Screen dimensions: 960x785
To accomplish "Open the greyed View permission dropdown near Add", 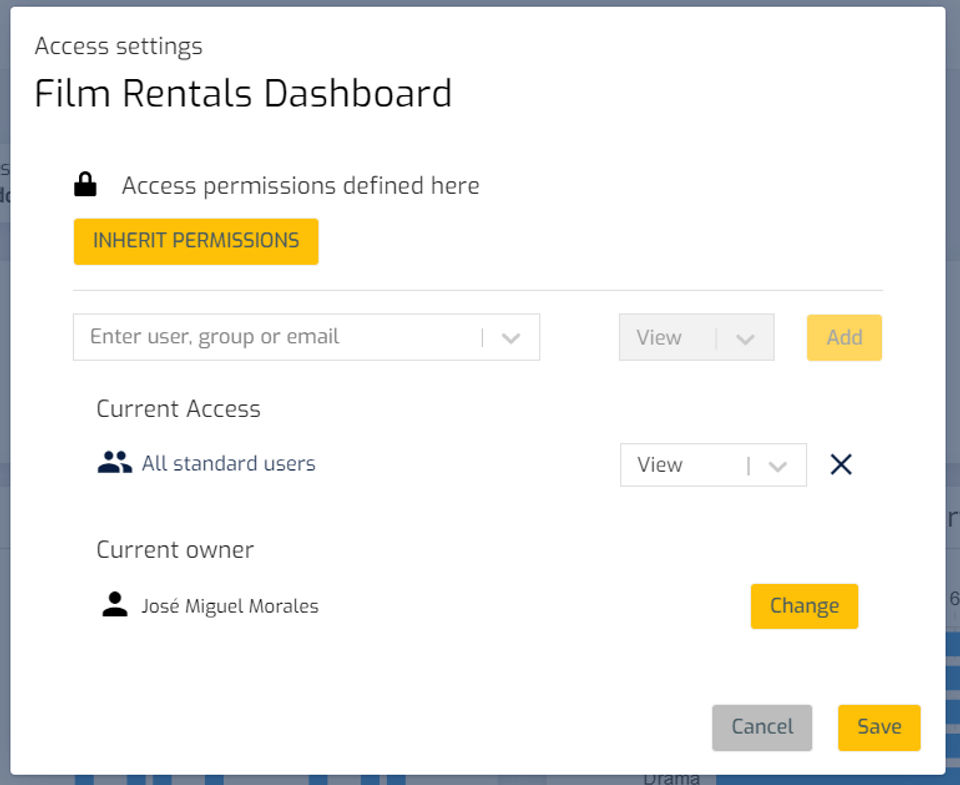I will coord(696,338).
